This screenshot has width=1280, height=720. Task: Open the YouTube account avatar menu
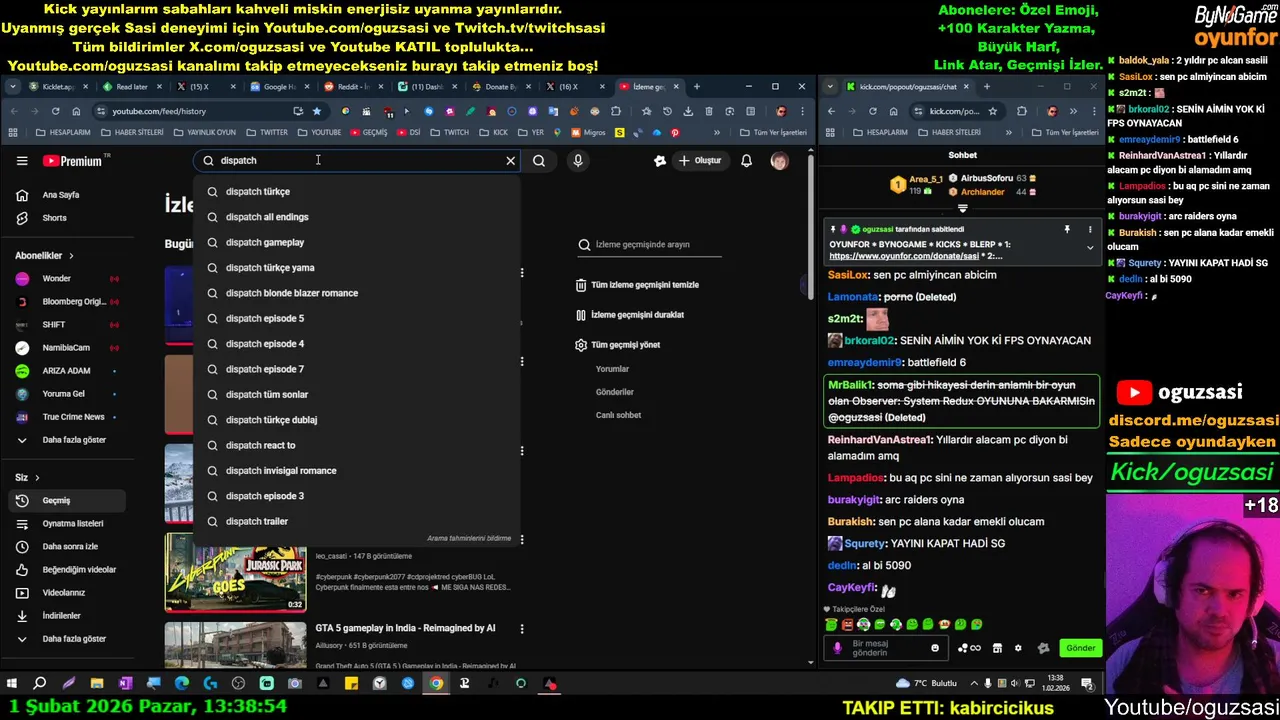(x=779, y=160)
